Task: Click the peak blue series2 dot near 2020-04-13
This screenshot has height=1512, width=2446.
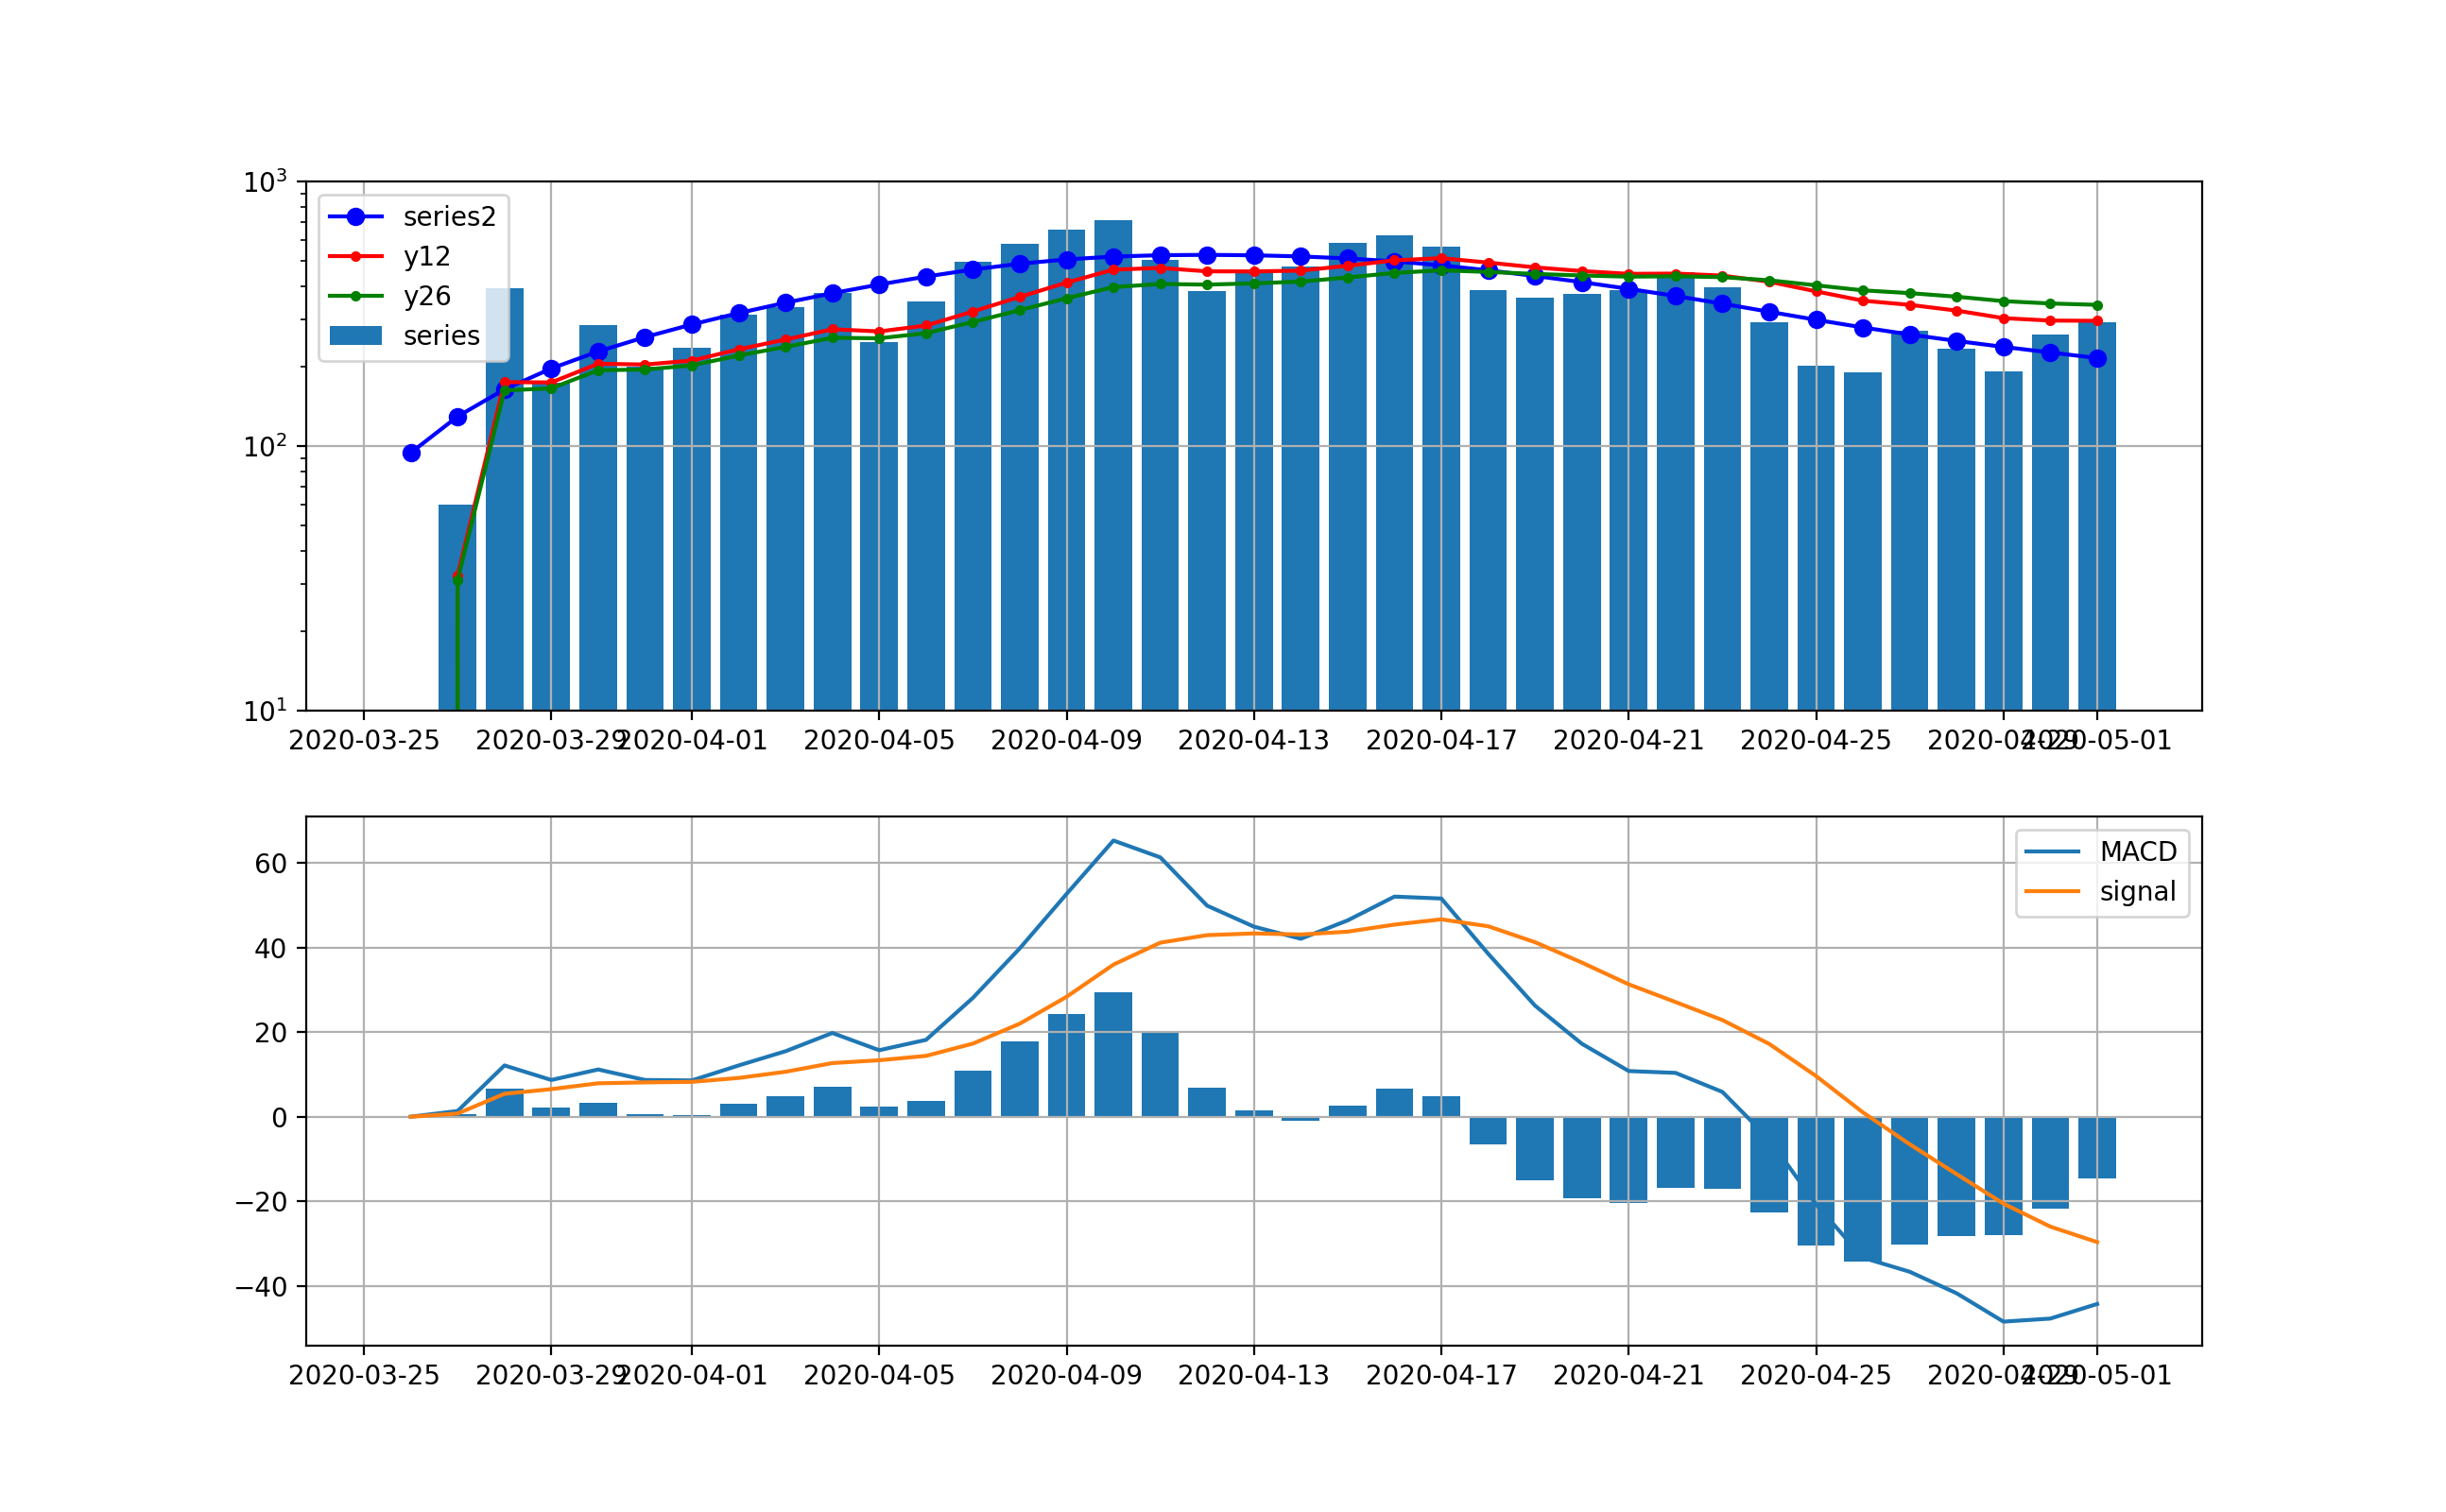Action: tap(1253, 254)
